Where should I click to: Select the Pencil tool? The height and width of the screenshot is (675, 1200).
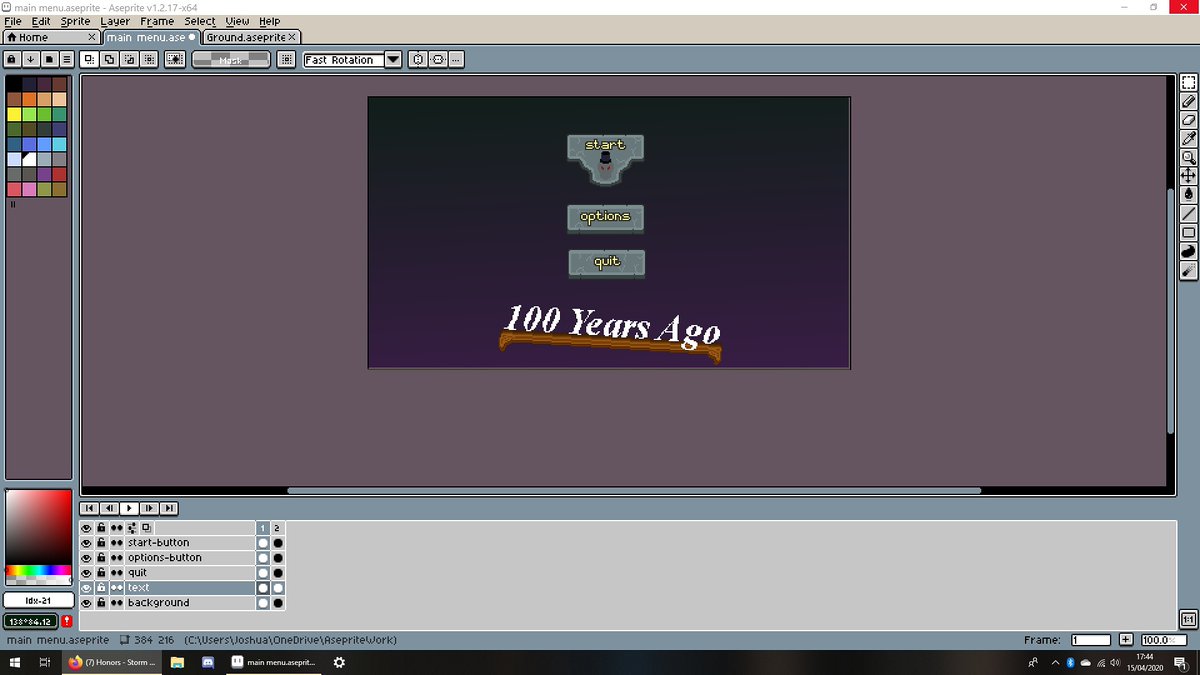click(x=1188, y=102)
